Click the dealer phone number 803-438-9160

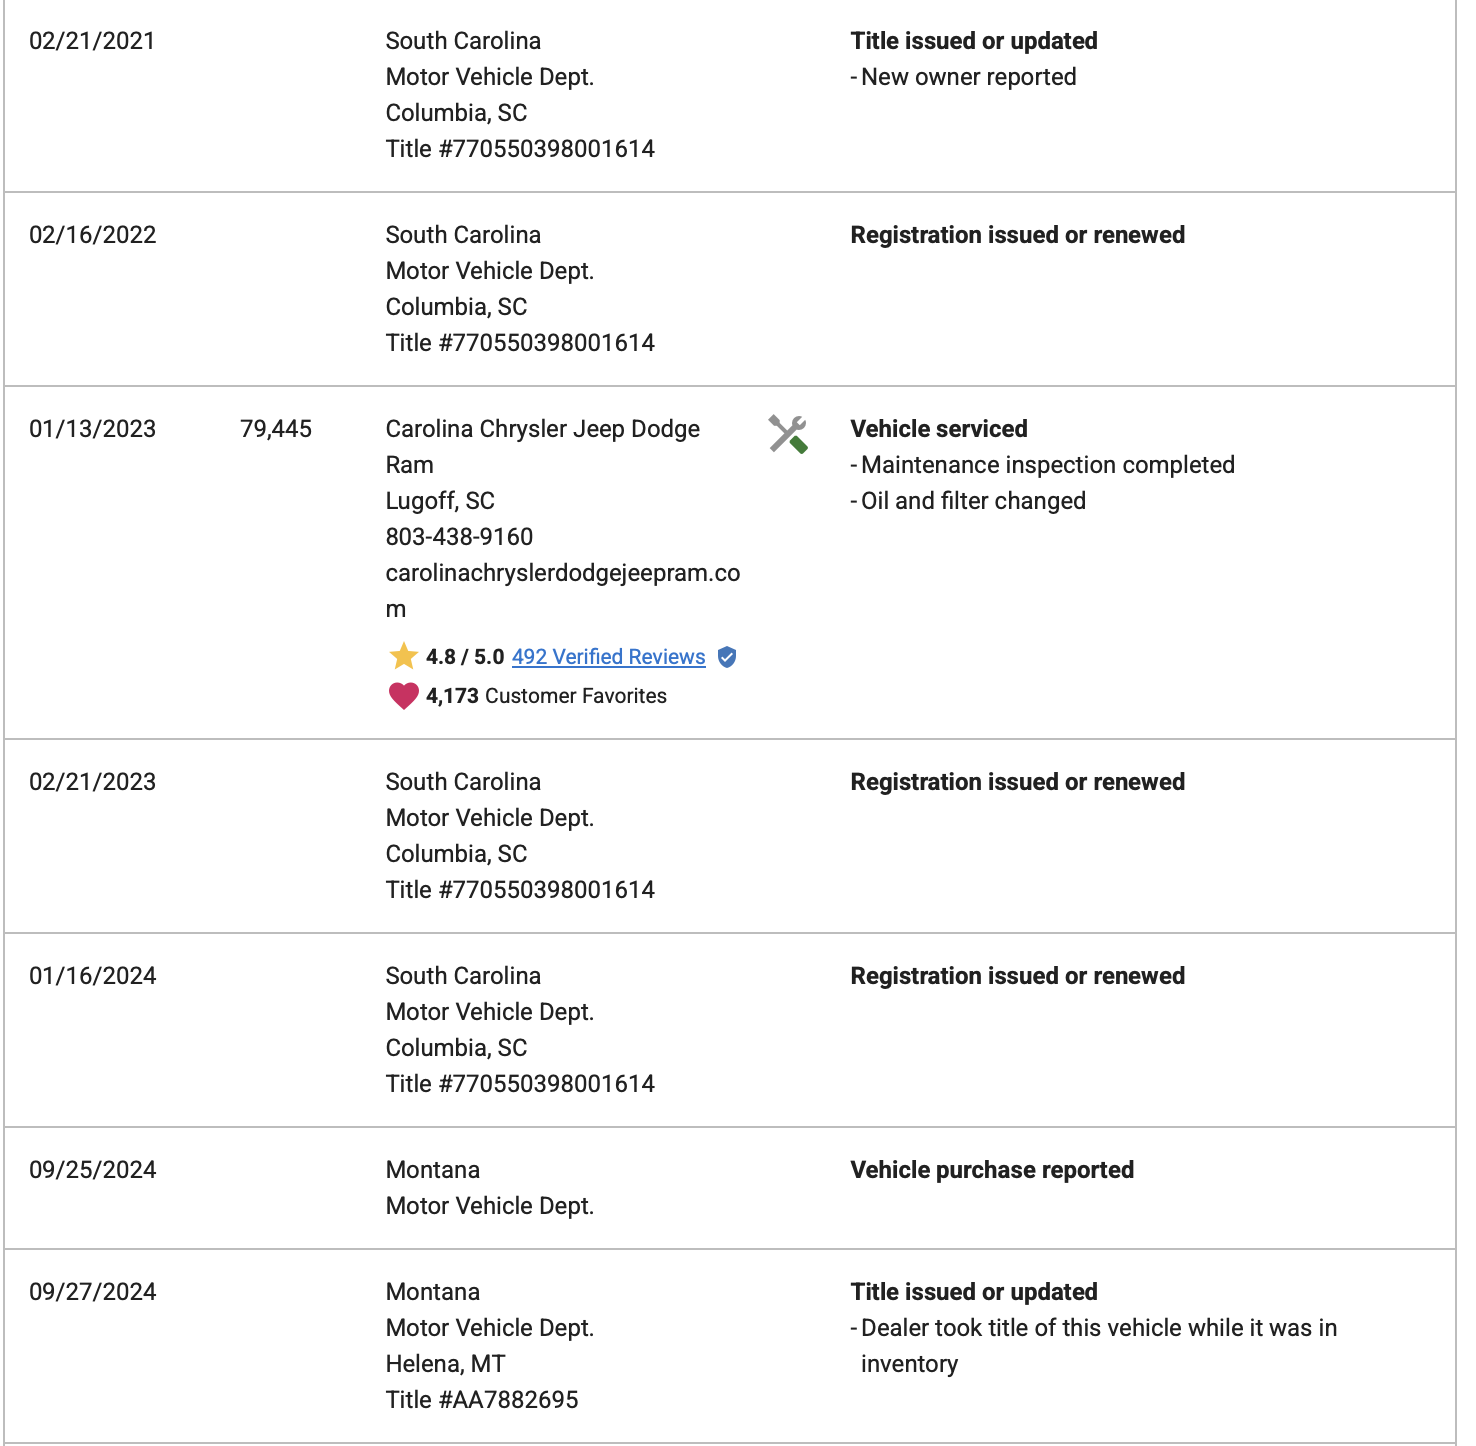459,537
